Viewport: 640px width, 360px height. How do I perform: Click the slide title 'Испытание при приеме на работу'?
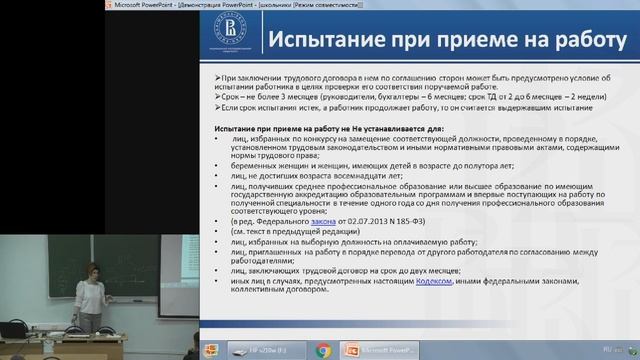point(447,39)
